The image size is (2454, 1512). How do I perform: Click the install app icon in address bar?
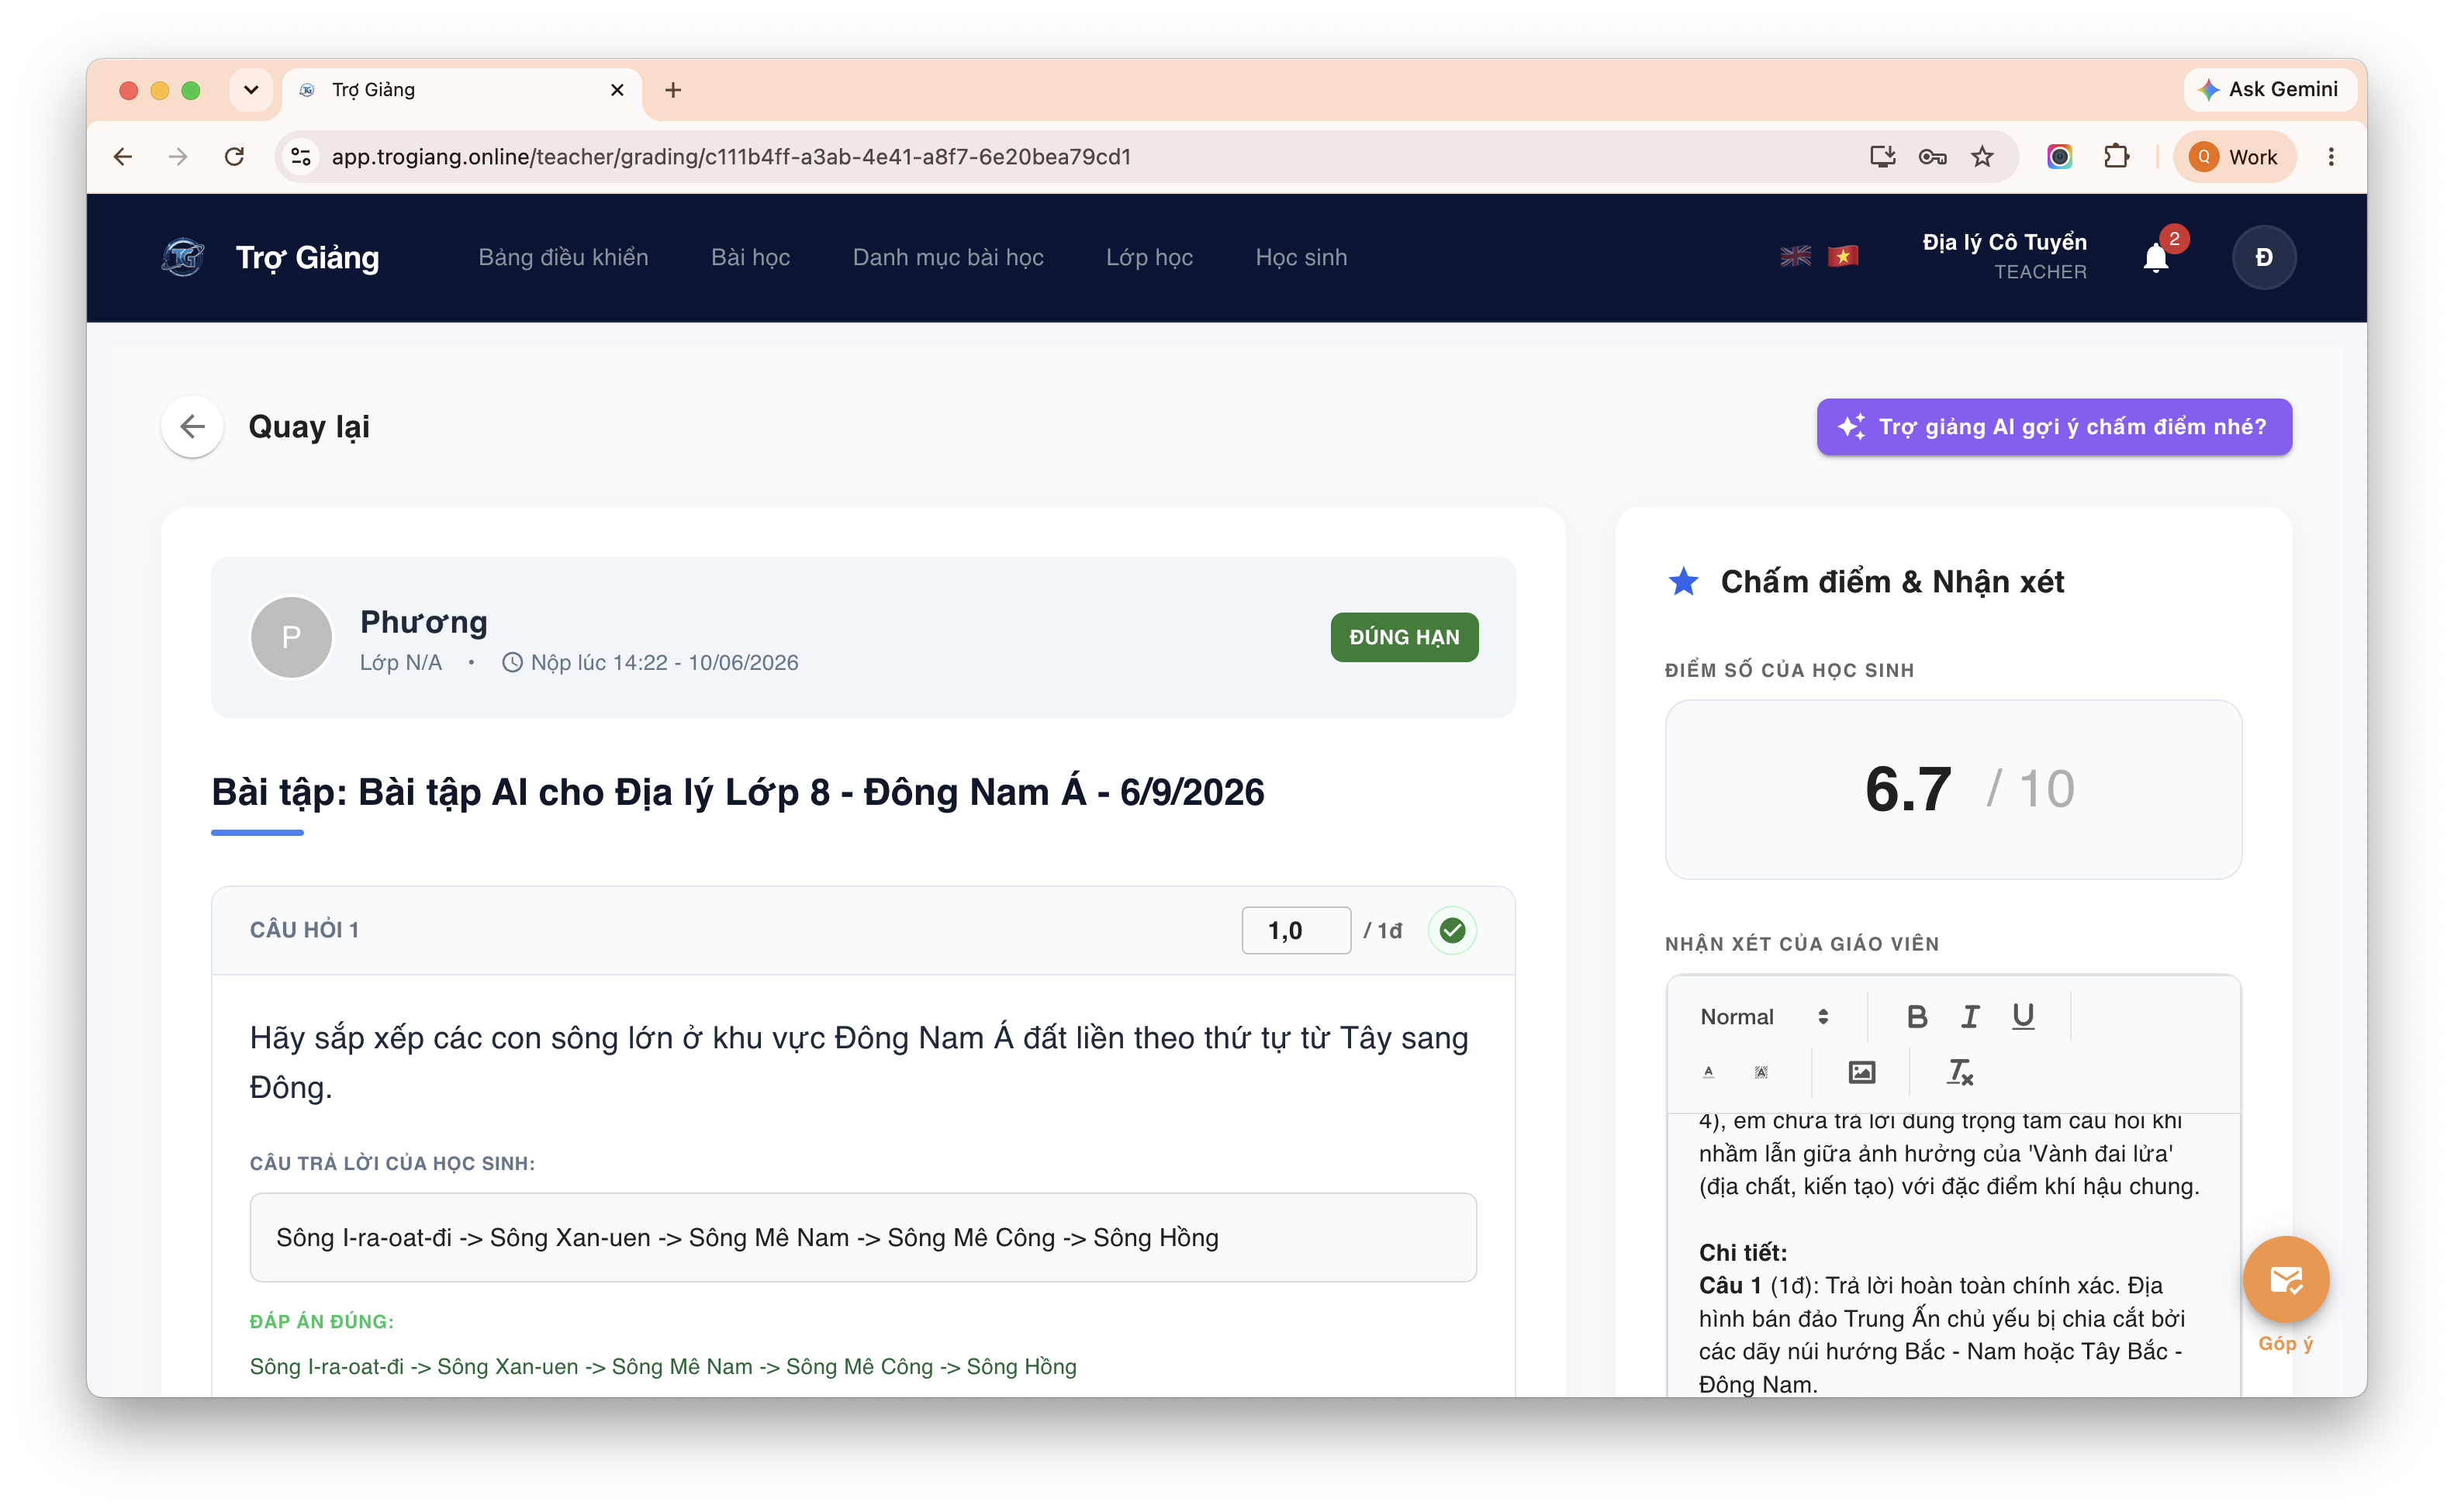pos(1882,157)
